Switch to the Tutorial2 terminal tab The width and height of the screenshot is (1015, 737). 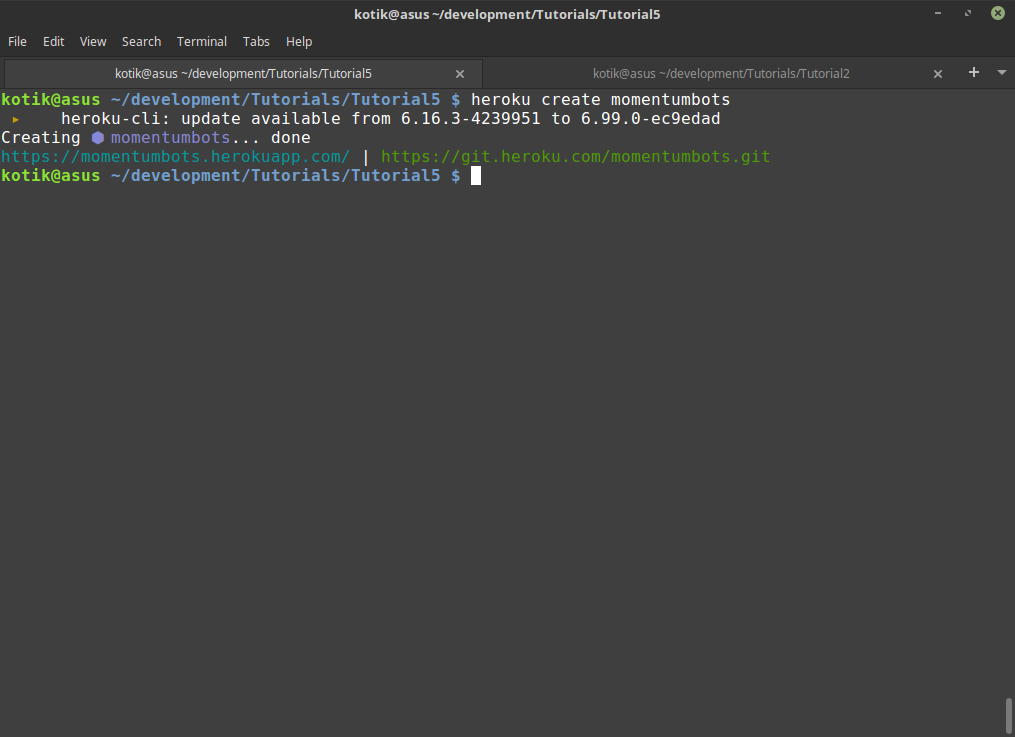point(721,74)
